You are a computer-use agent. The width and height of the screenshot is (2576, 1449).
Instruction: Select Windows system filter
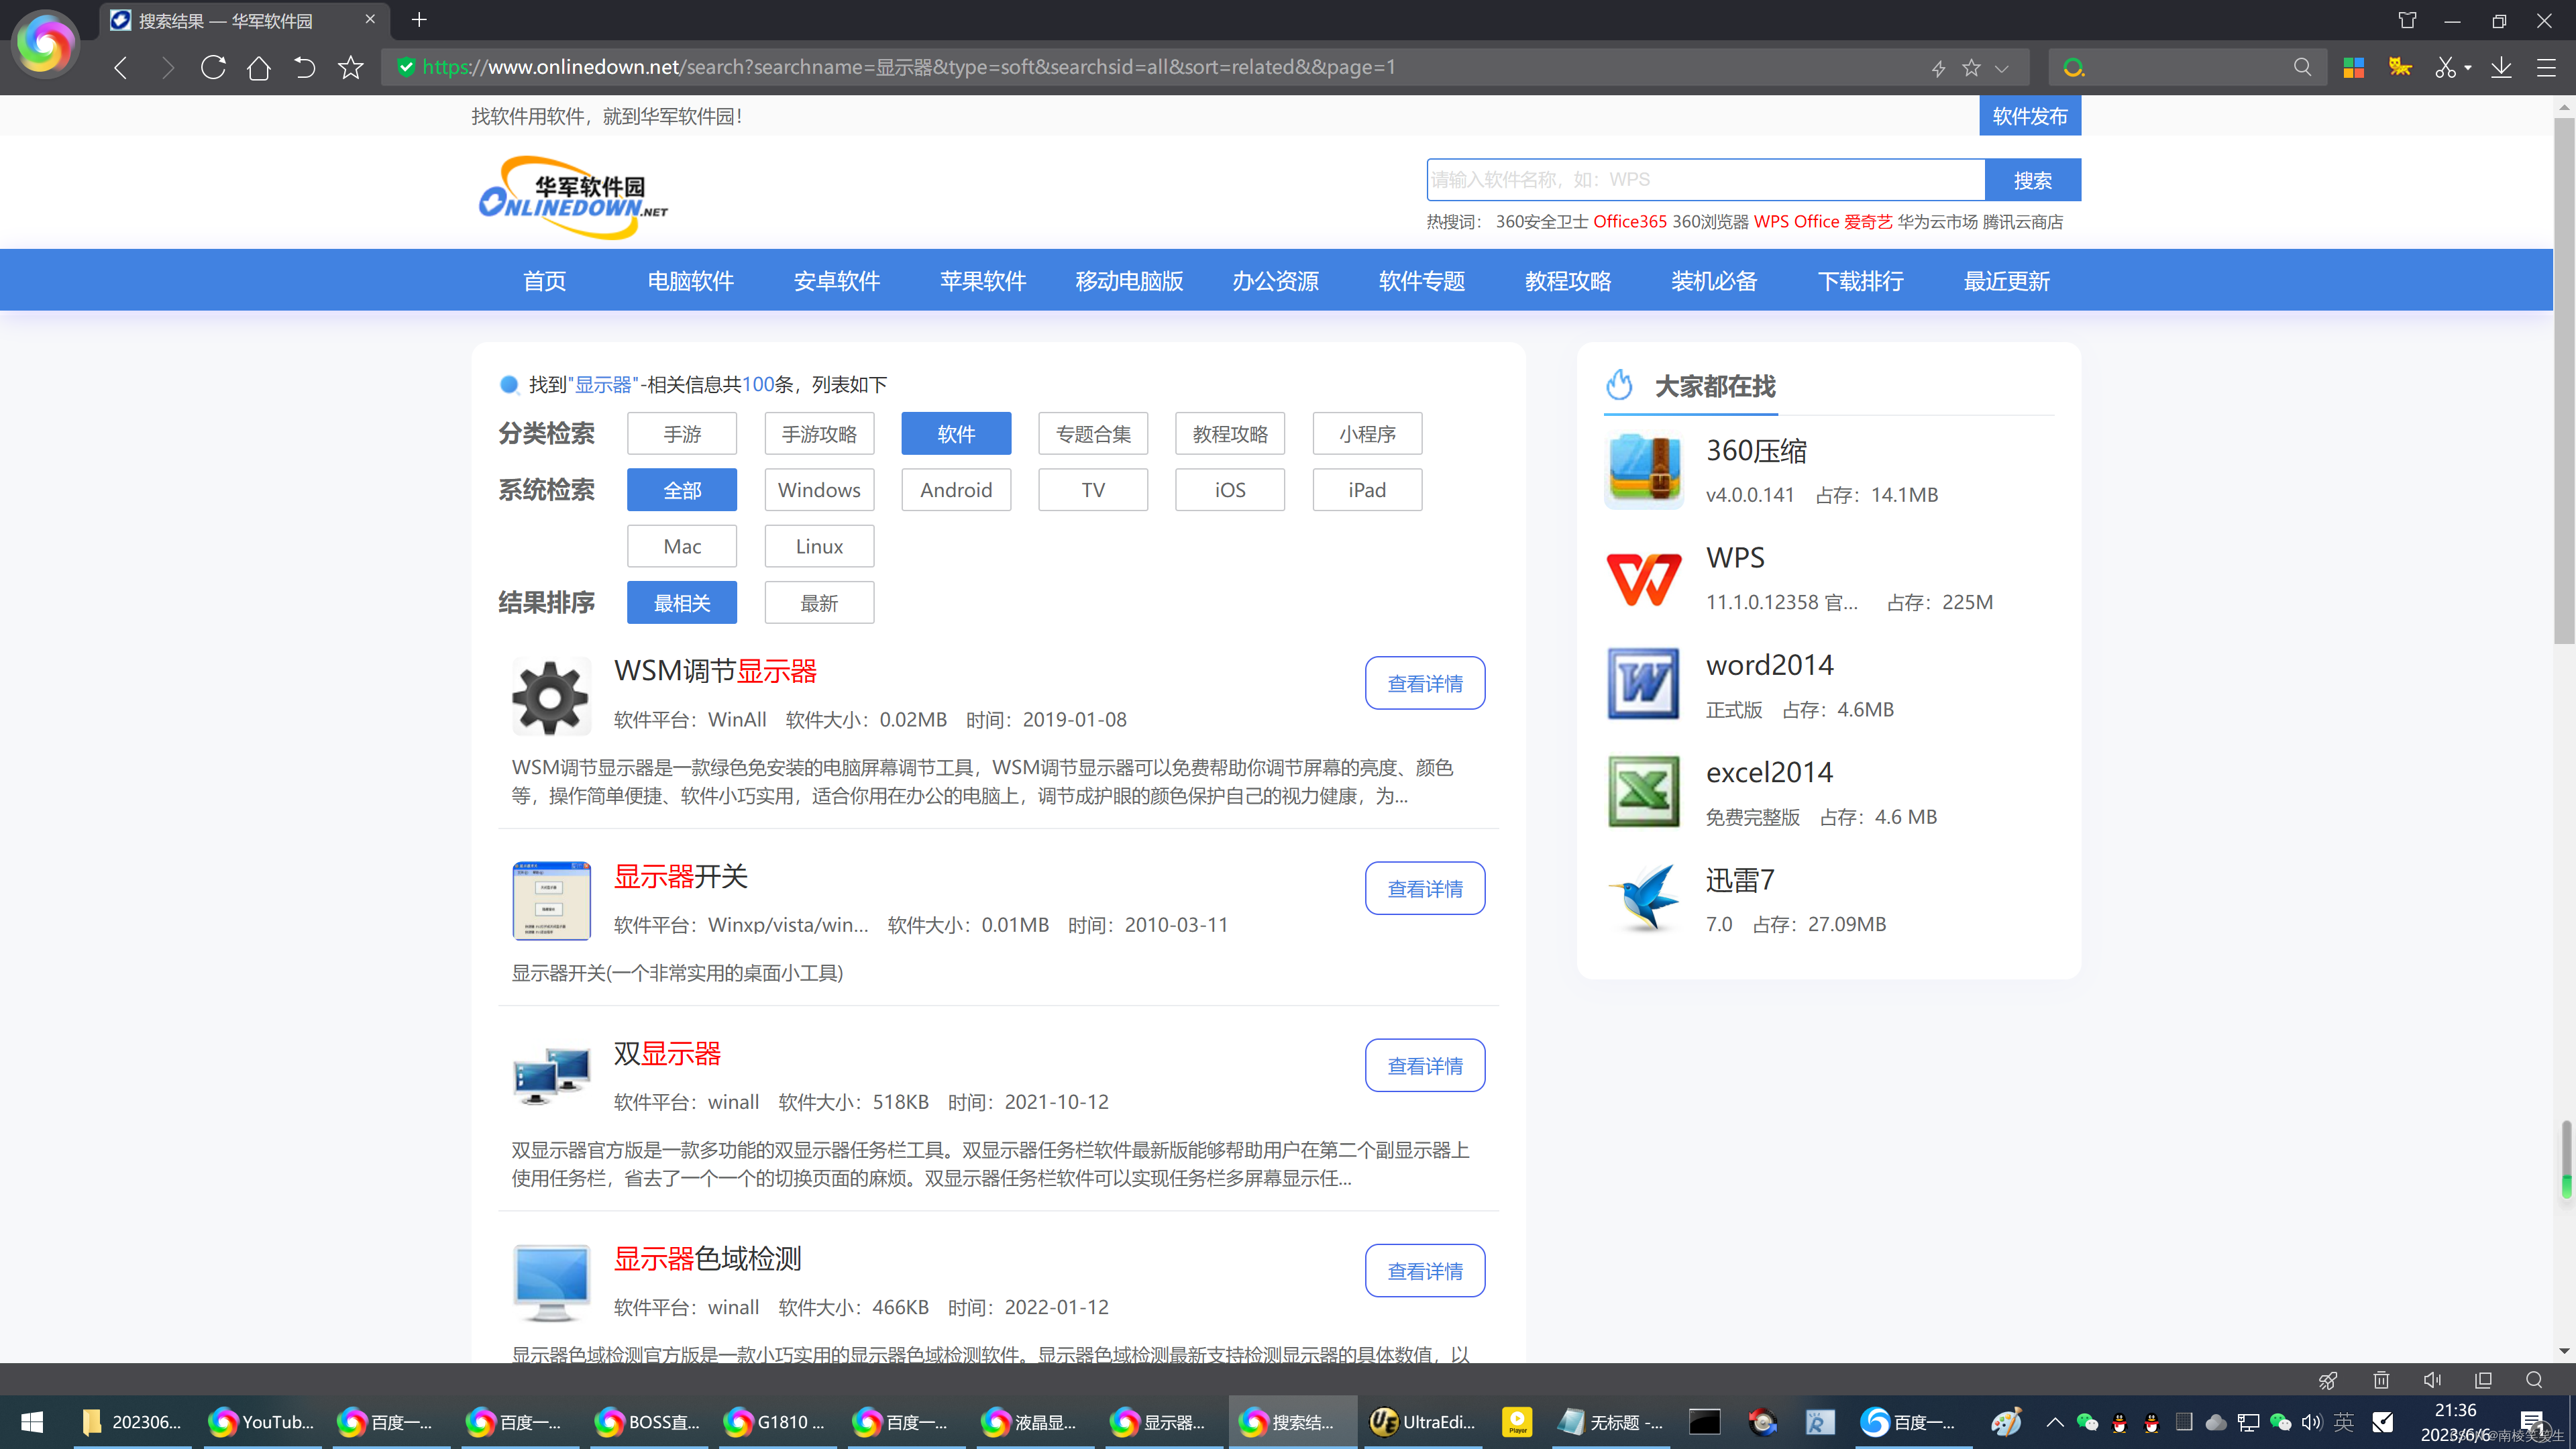[819, 490]
